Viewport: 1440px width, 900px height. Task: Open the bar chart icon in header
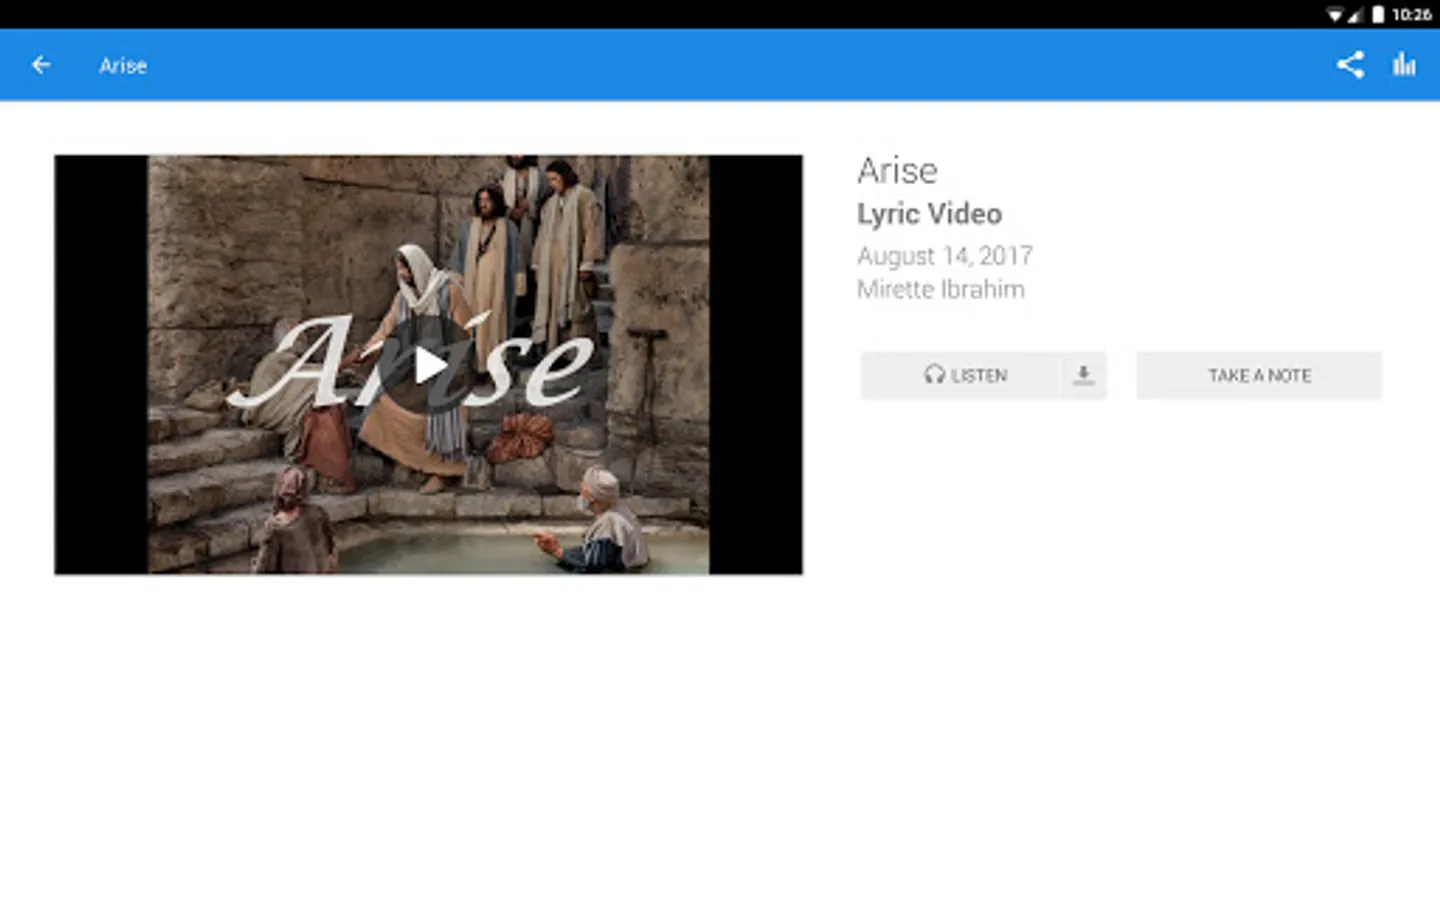pyautogui.click(x=1404, y=65)
